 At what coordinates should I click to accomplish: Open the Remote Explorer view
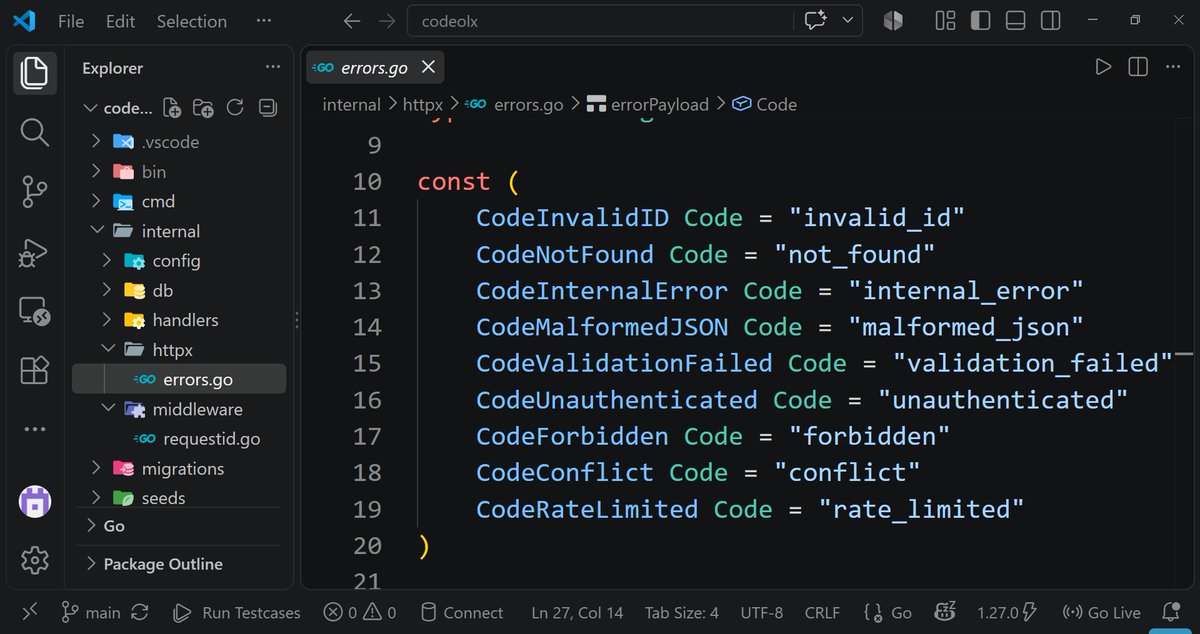click(x=34, y=311)
